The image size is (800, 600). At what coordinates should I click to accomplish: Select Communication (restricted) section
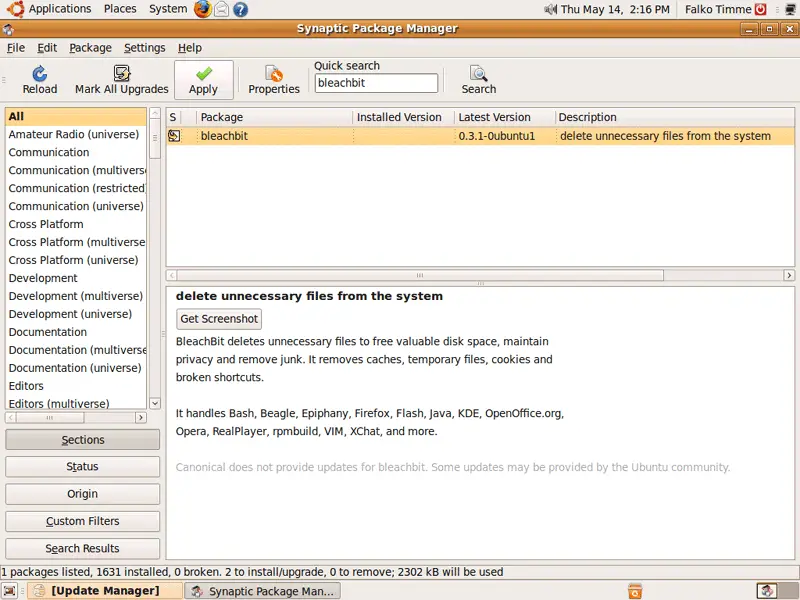(x=76, y=188)
